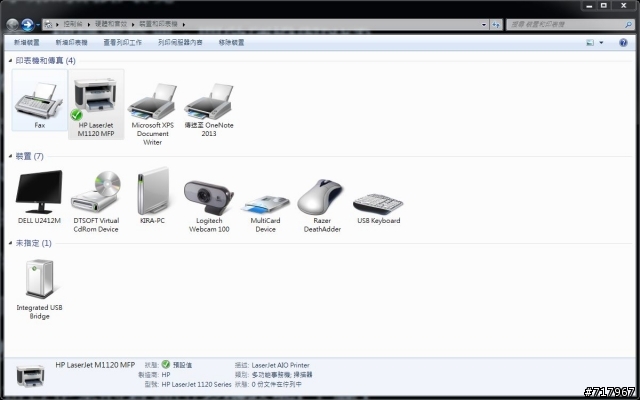The height and width of the screenshot is (400, 640).
Task: Select the Integrated USB Bridge device
Action: point(39,289)
